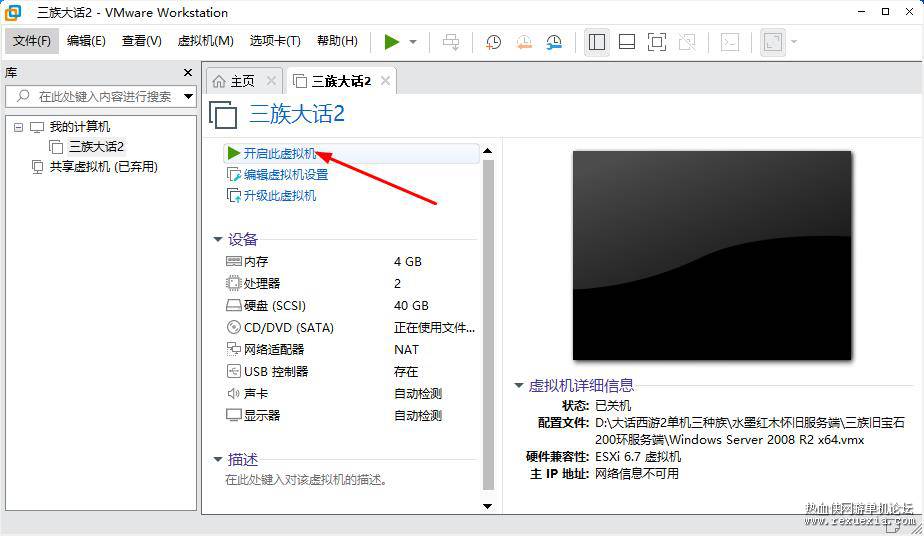Image resolution: width=924 pixels, height=536 pixels.
Task: Toggle the library sidebar view icon
Action: 597,42
